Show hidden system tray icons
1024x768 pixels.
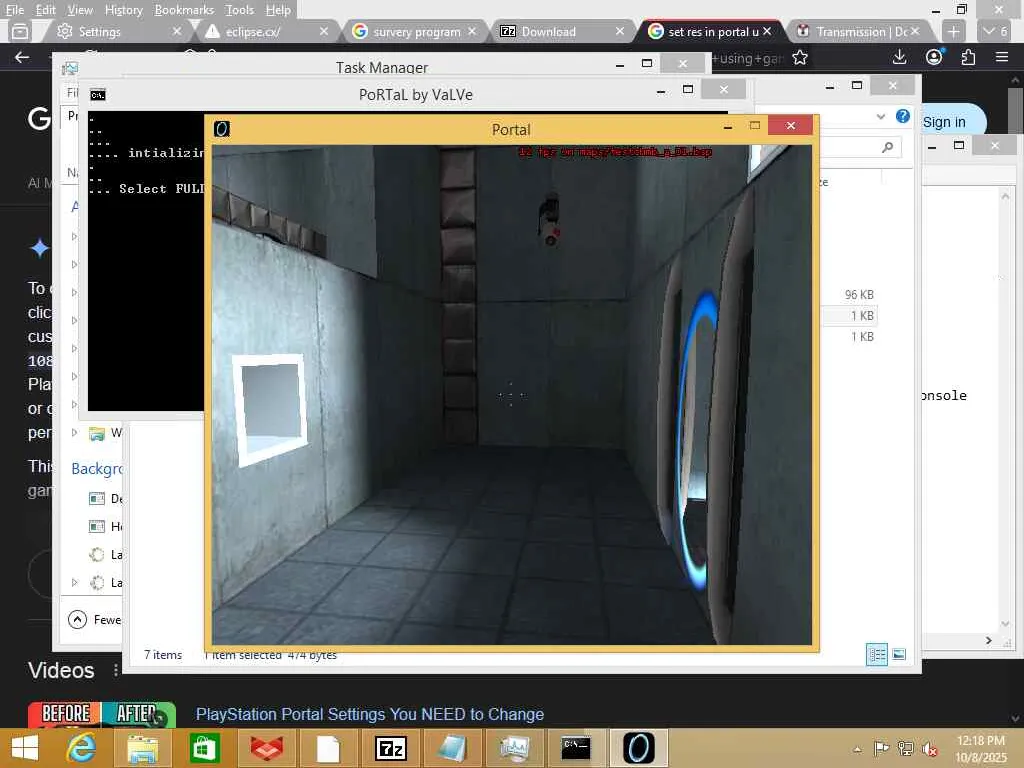[x=857, y=749]
